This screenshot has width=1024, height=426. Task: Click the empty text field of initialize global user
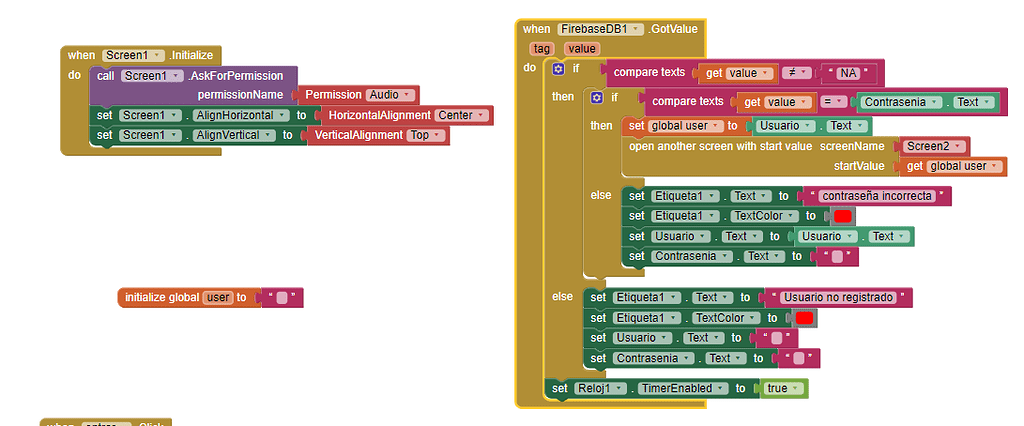(x=282, y=298)
